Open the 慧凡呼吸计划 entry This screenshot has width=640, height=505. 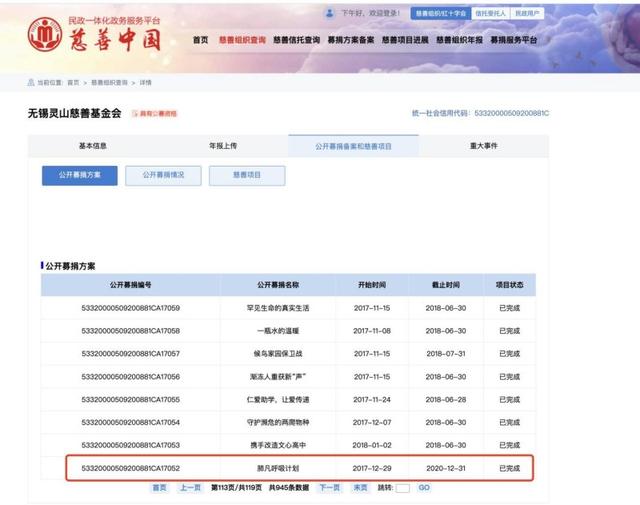[x=278, y=468]
